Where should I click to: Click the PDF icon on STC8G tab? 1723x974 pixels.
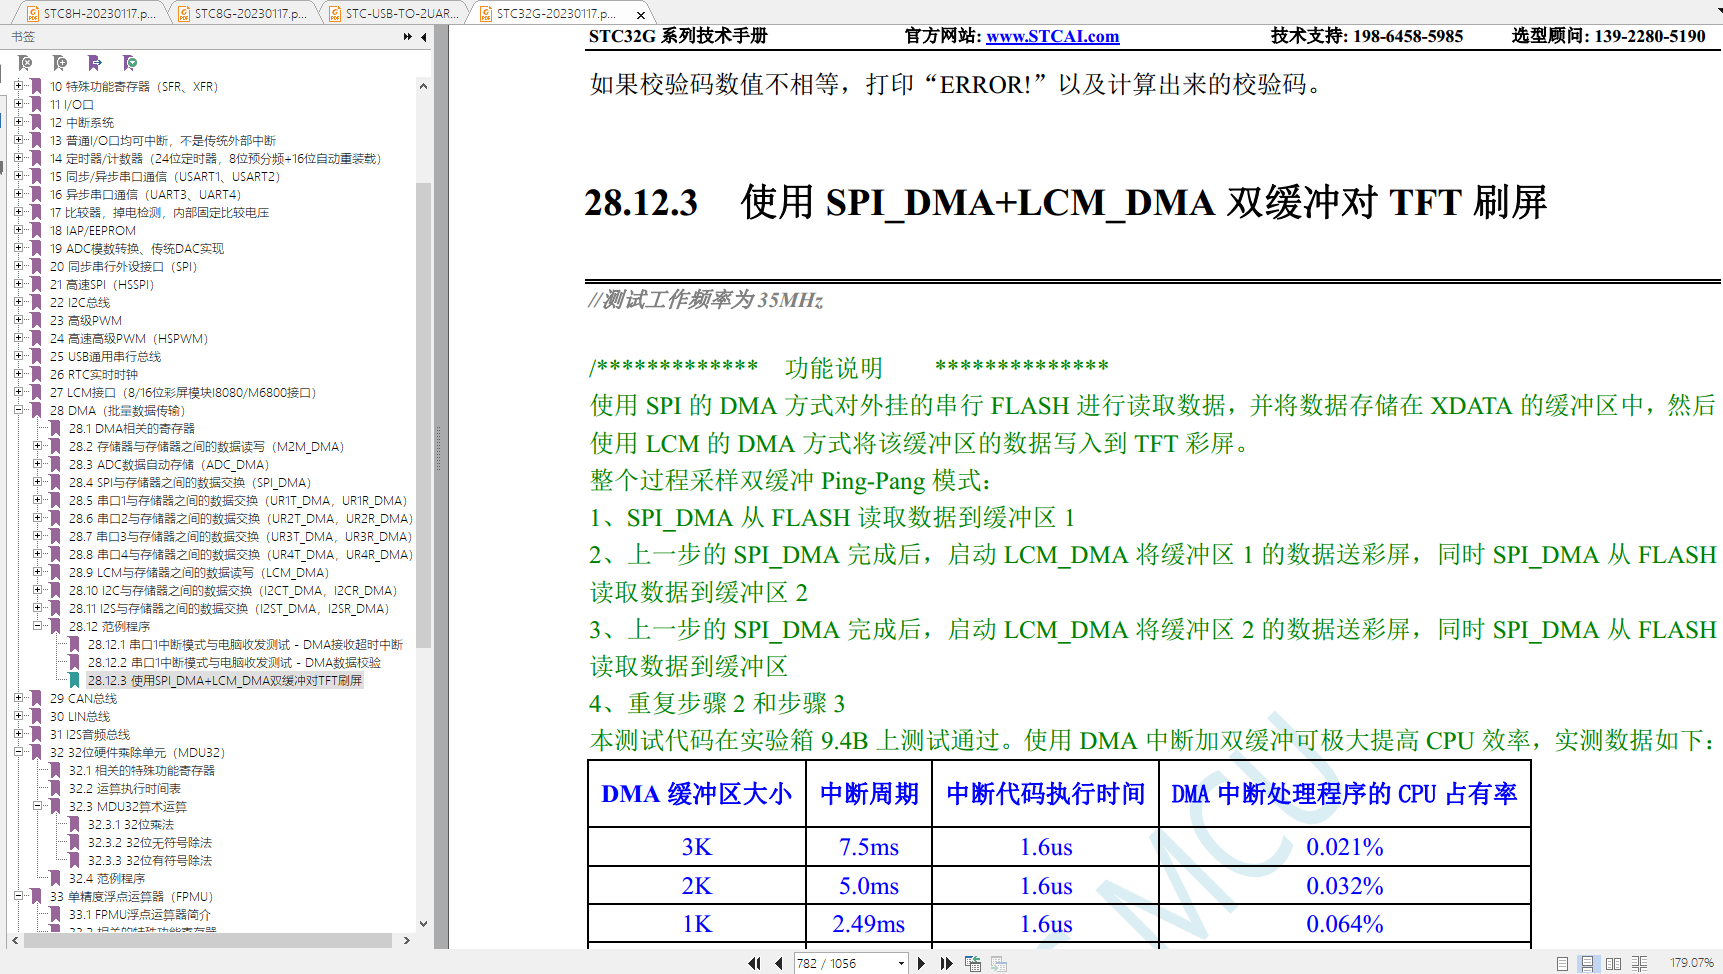pyautogui.click(x=184, y=14)
